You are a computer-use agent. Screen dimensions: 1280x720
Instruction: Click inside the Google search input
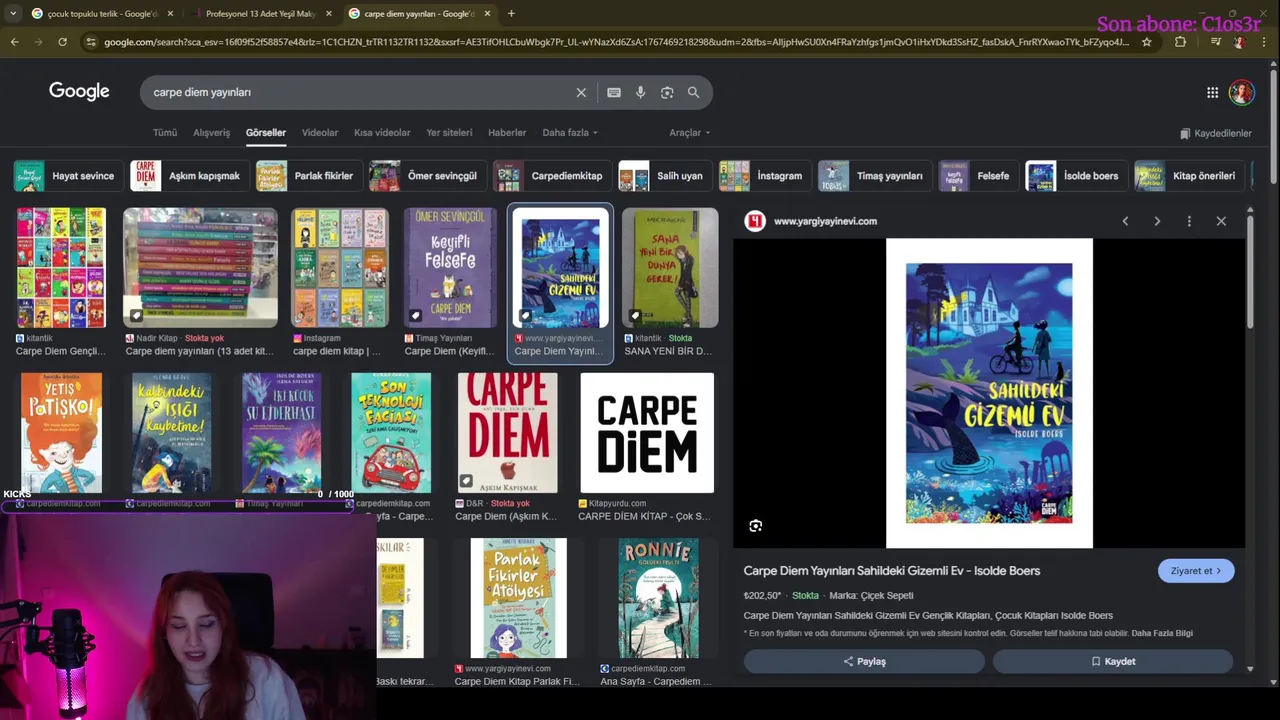tap(360, 92)
